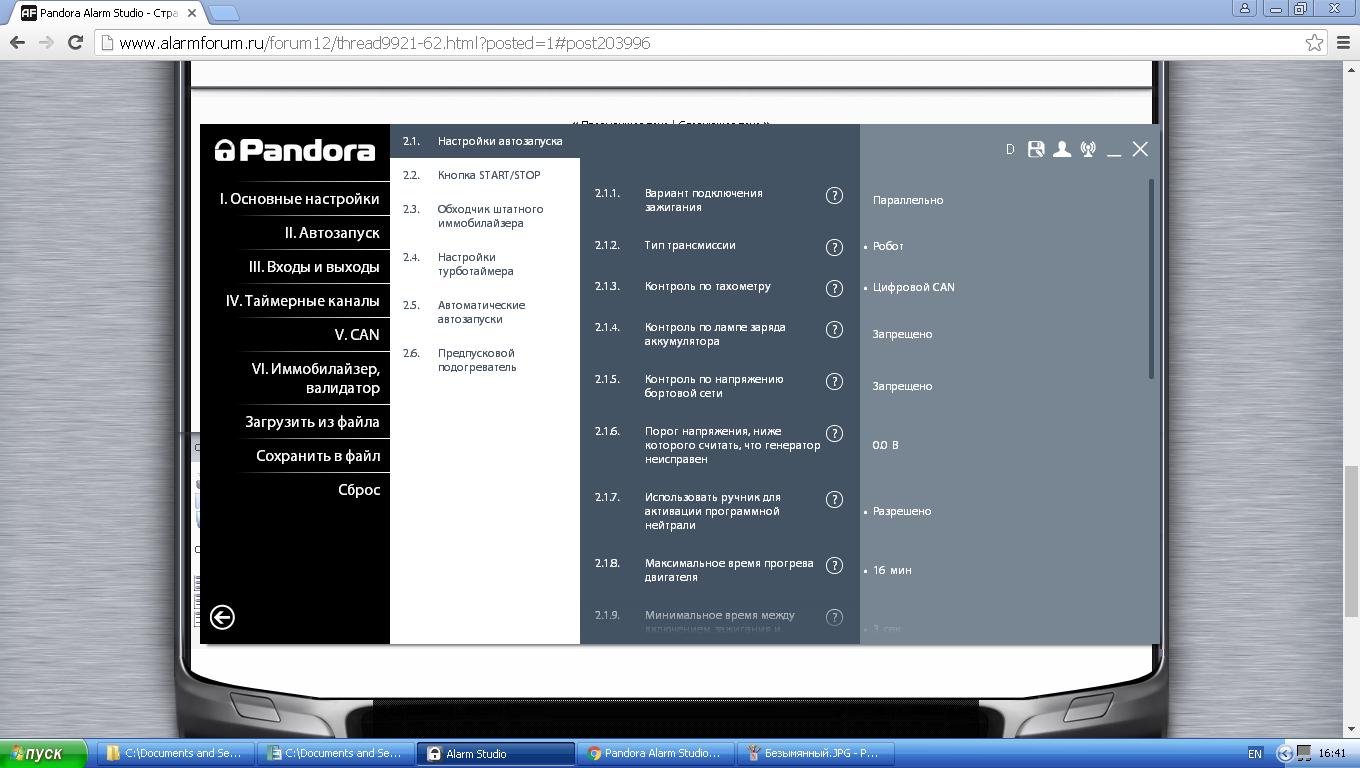This screenshot has height=768, width=1360.
Task: Edit the 0.0 В voltage threshold value
Action: 885,445
